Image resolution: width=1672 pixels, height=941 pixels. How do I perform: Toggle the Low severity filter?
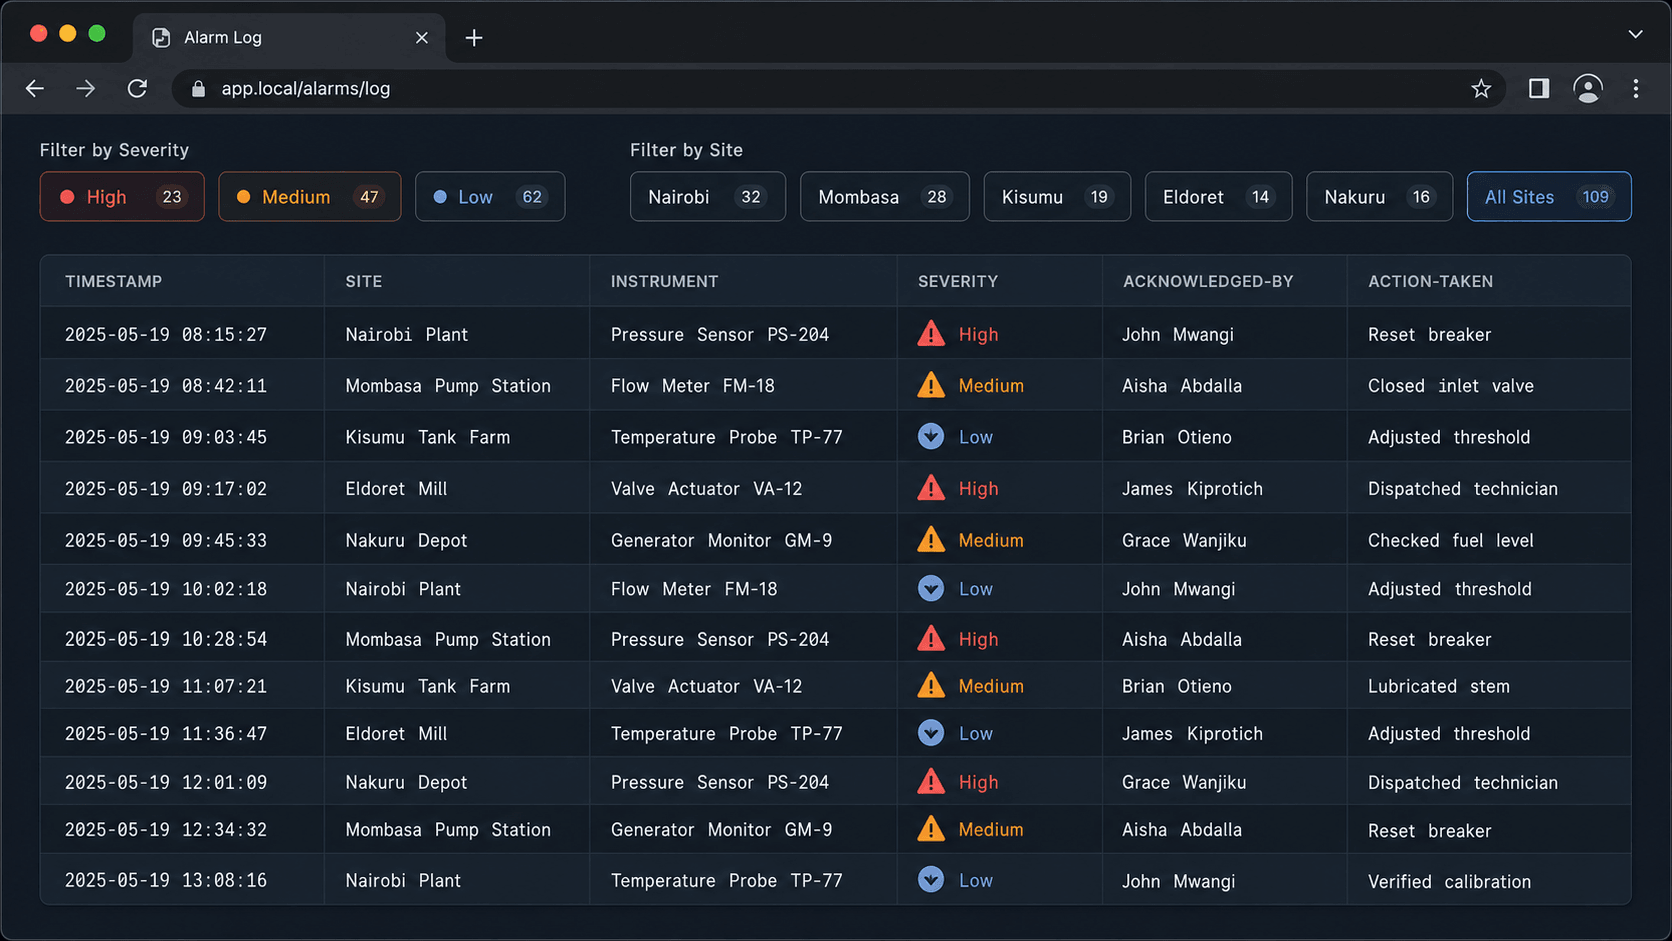[x=490, y=197]
